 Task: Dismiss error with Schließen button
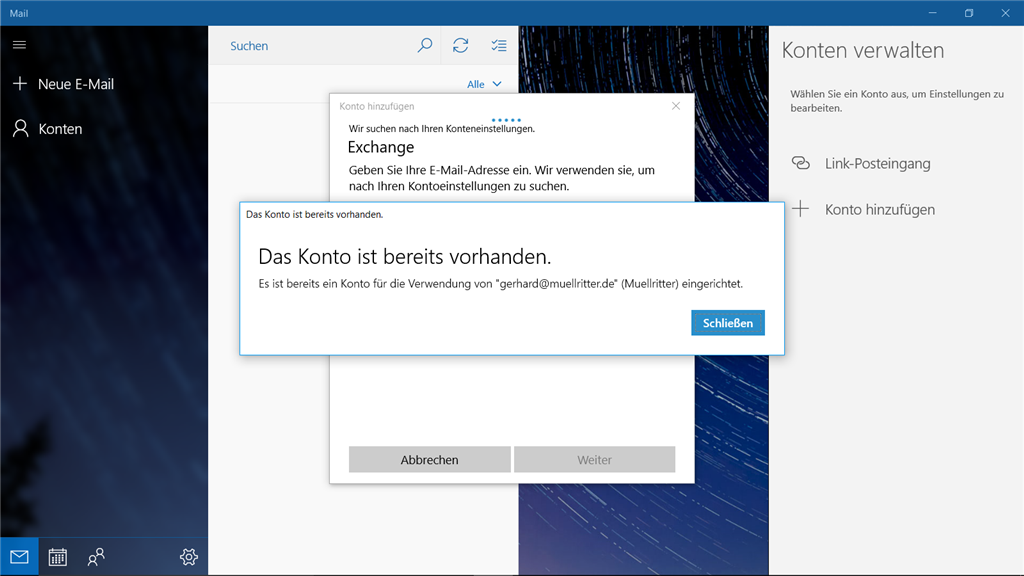pos(728,323)
